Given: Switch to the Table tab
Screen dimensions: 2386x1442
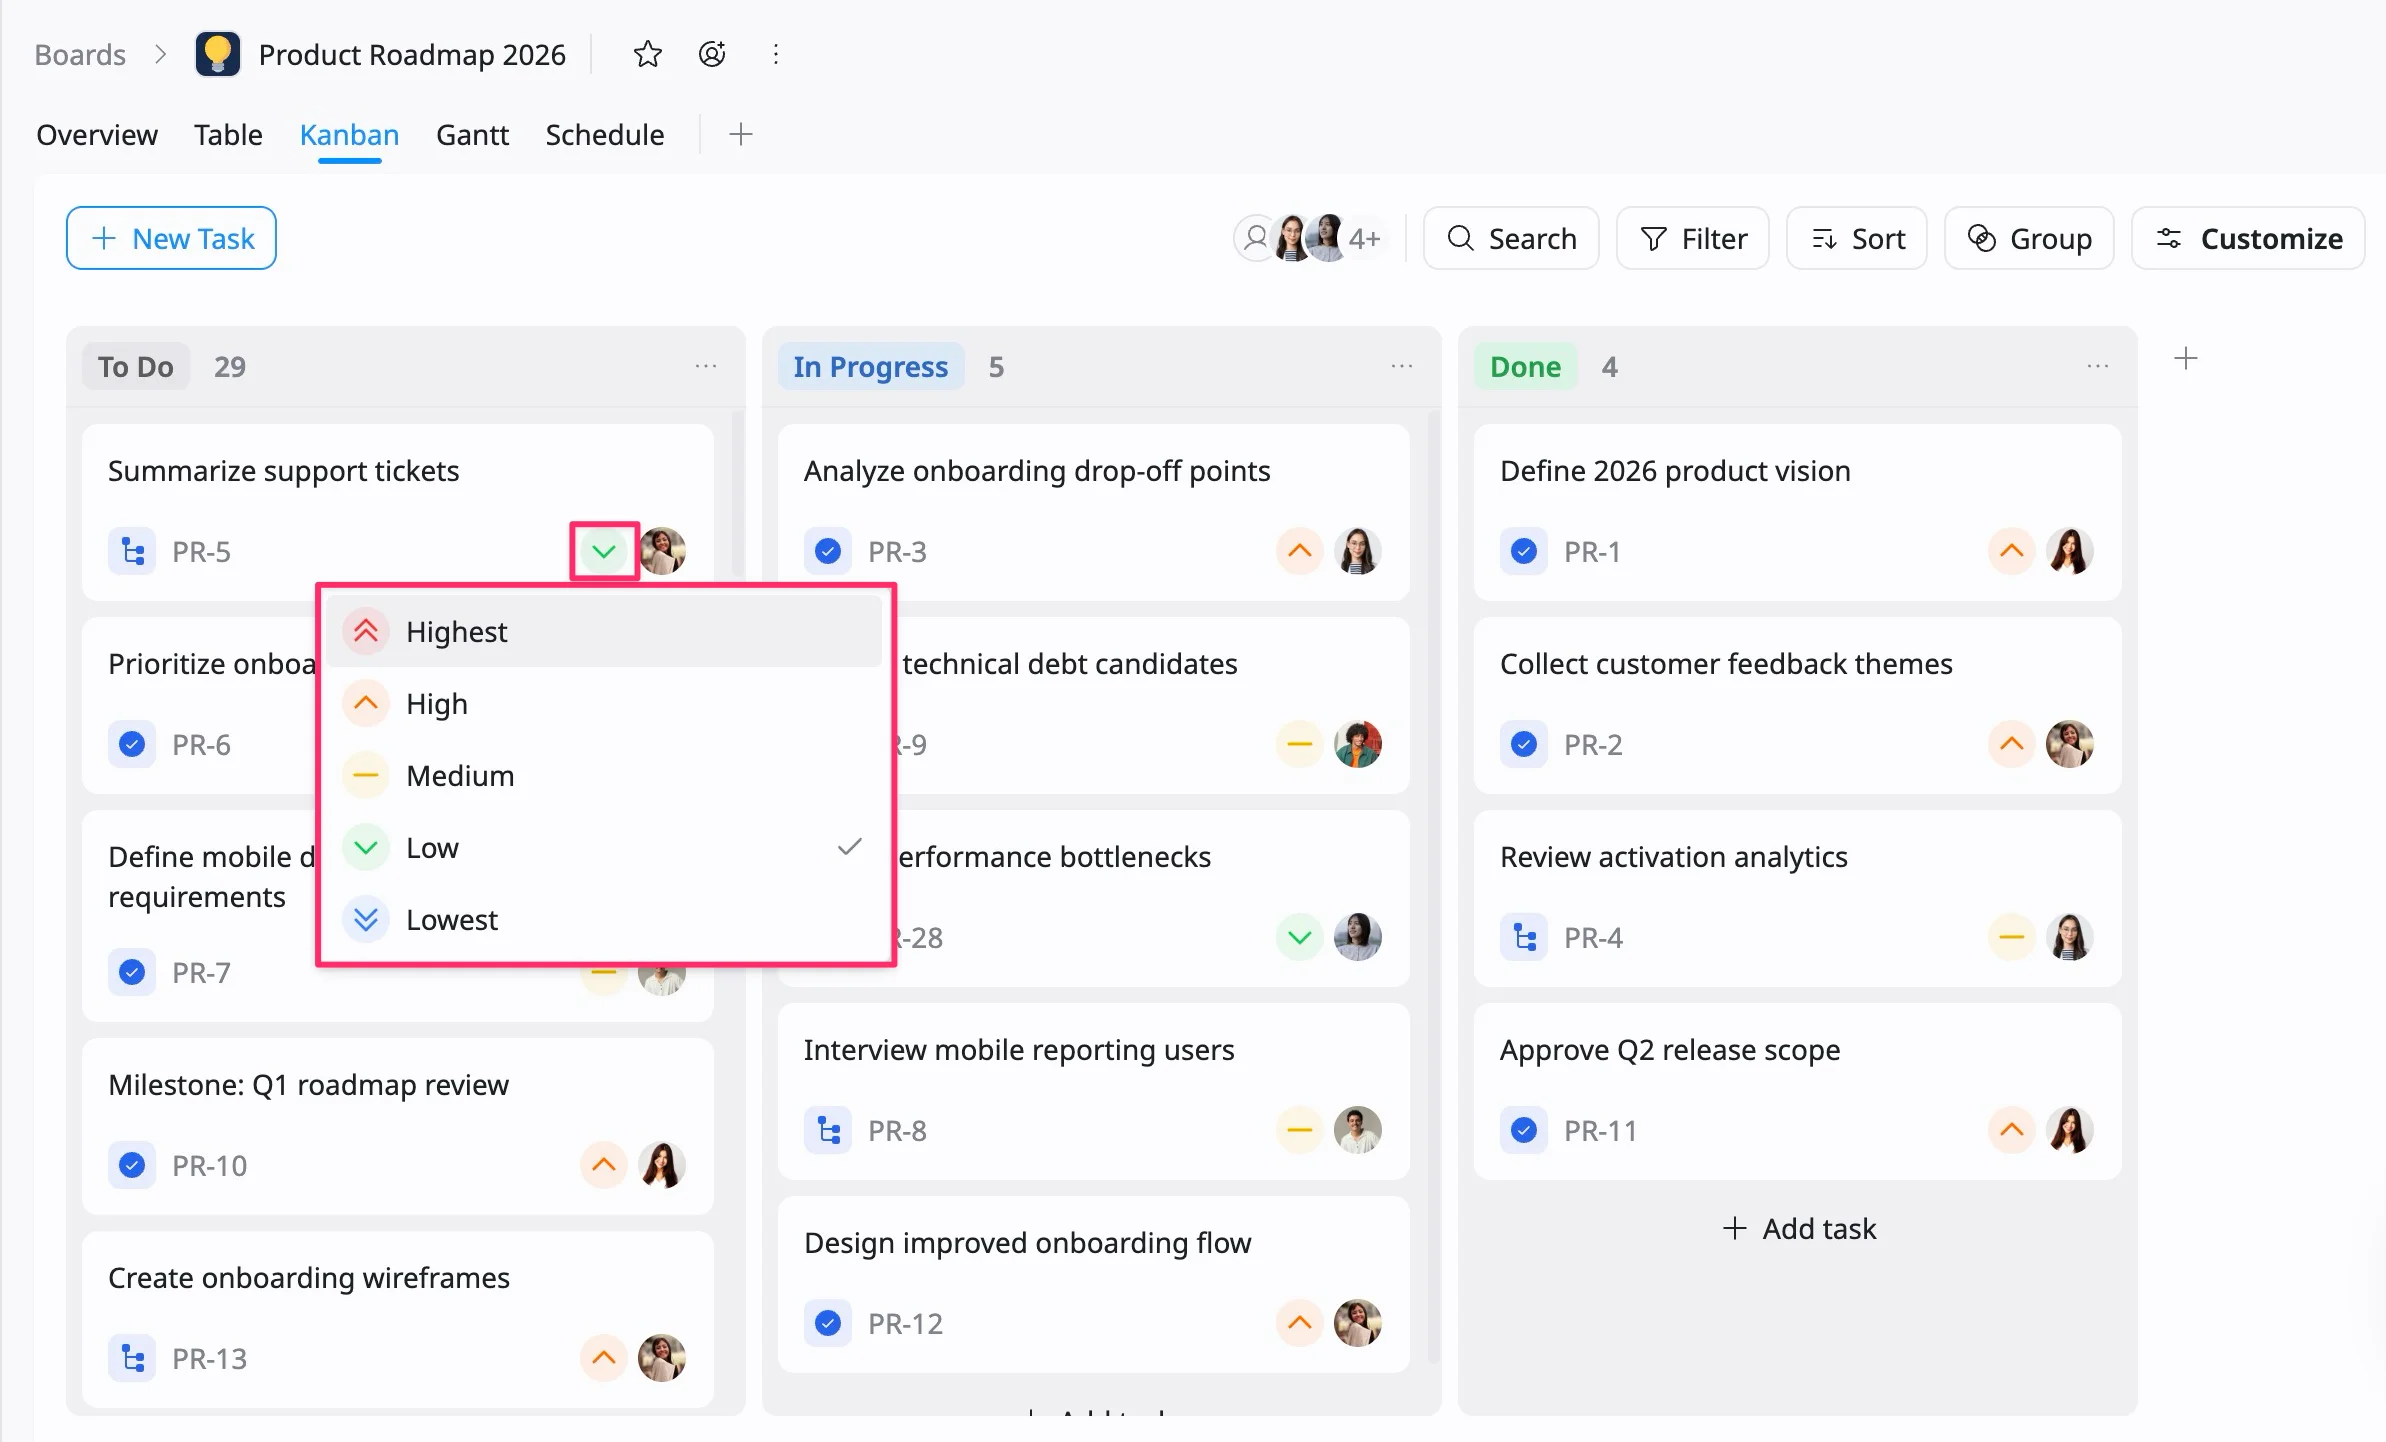Looking at the screenshot, I should pos(228,134).
